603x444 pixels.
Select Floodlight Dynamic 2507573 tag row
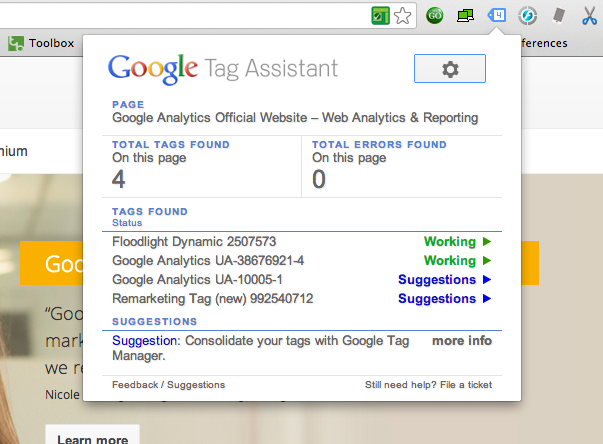(x=302, y=241)
